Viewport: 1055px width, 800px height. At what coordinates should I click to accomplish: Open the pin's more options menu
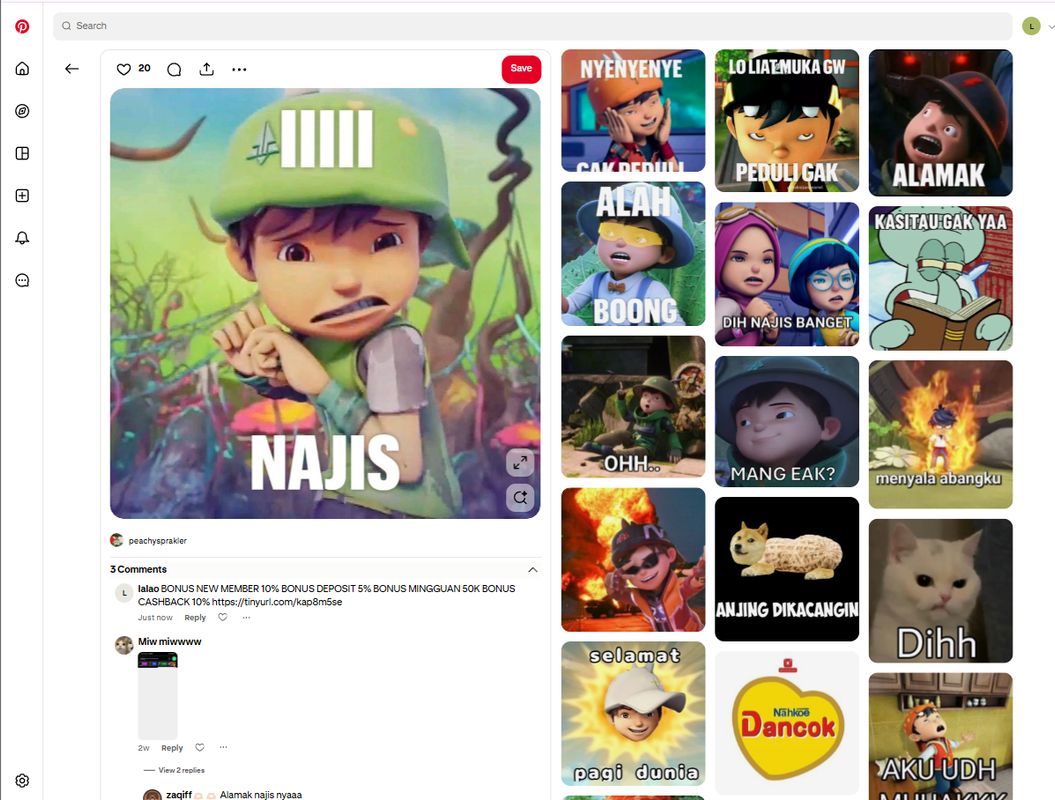pyautogui.click(x=239, y=69)
